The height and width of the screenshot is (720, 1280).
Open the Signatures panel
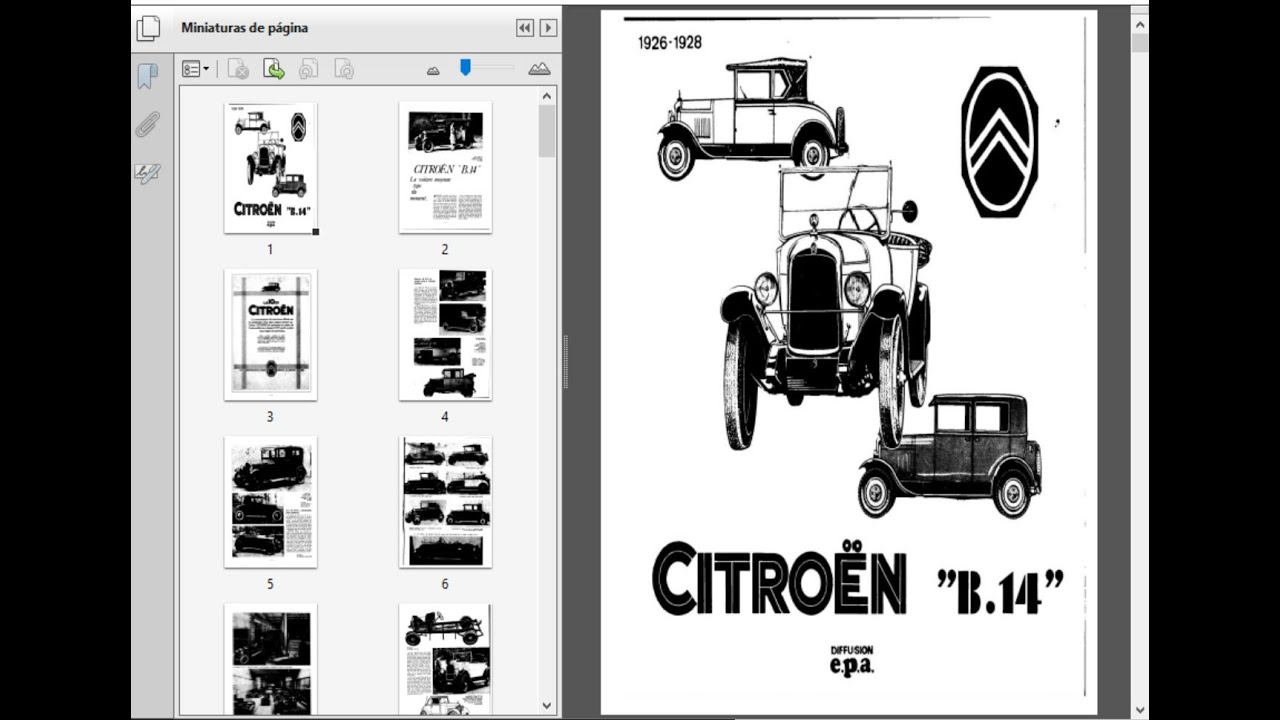click(x=148, y=173)
